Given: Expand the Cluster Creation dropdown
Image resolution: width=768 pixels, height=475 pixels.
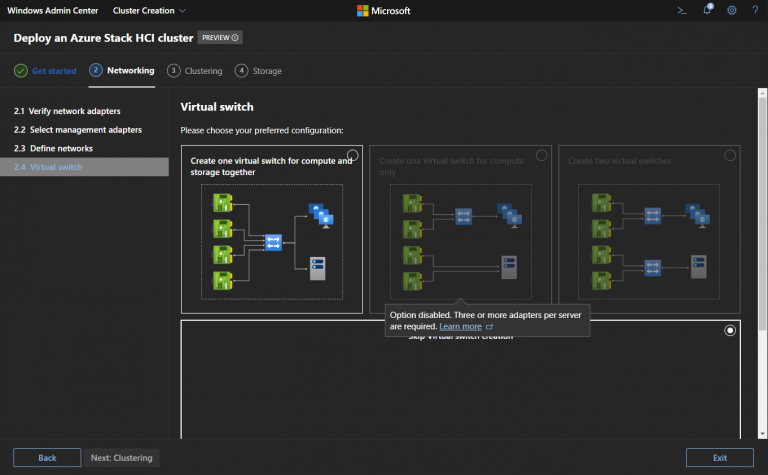Looking at the screenshot, I should [149, 10].
